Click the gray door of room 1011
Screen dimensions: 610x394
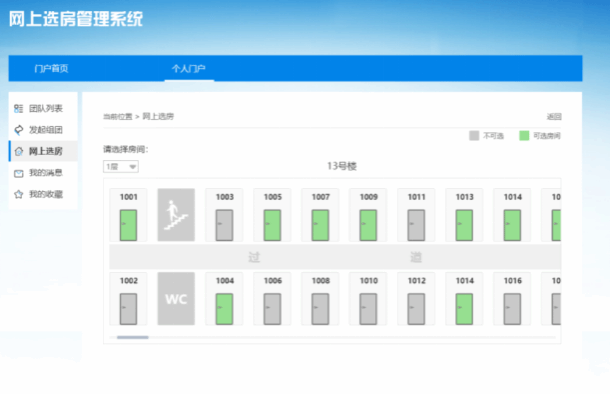416,225
